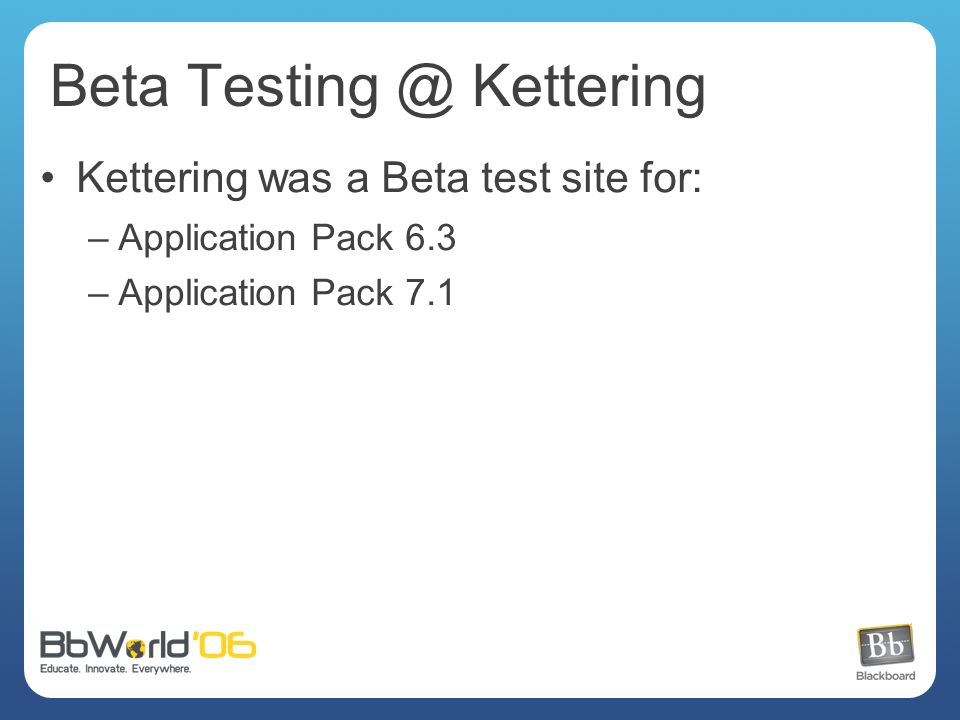This screenshot has width=960, height=720.
Task: Click the yellow '06 in the logo
Action: (x=223, y=645)
